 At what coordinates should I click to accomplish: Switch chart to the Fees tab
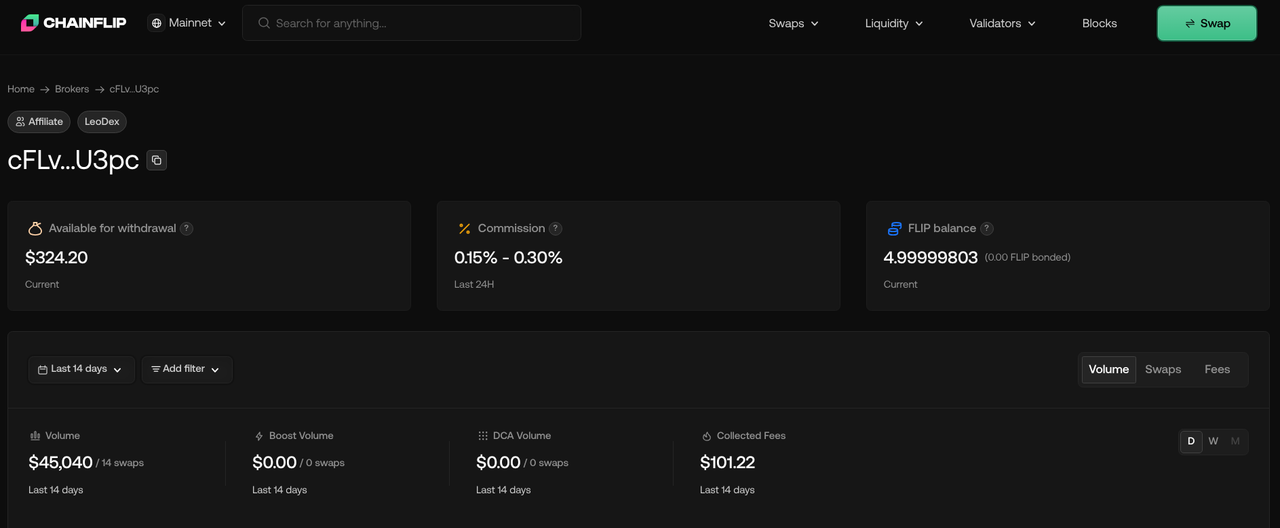[x=1217, y=369]
